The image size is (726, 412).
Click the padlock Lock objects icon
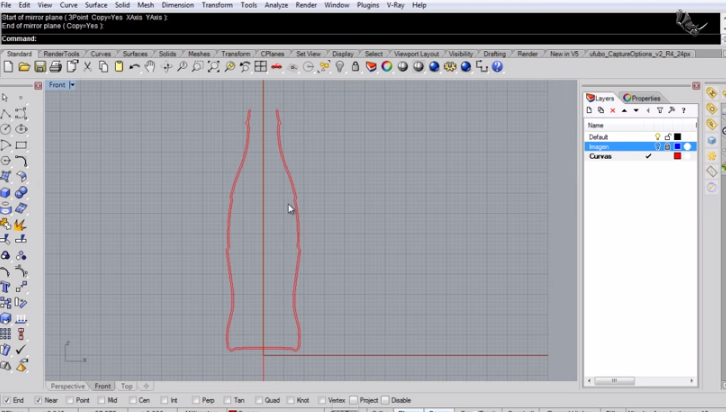355,67
